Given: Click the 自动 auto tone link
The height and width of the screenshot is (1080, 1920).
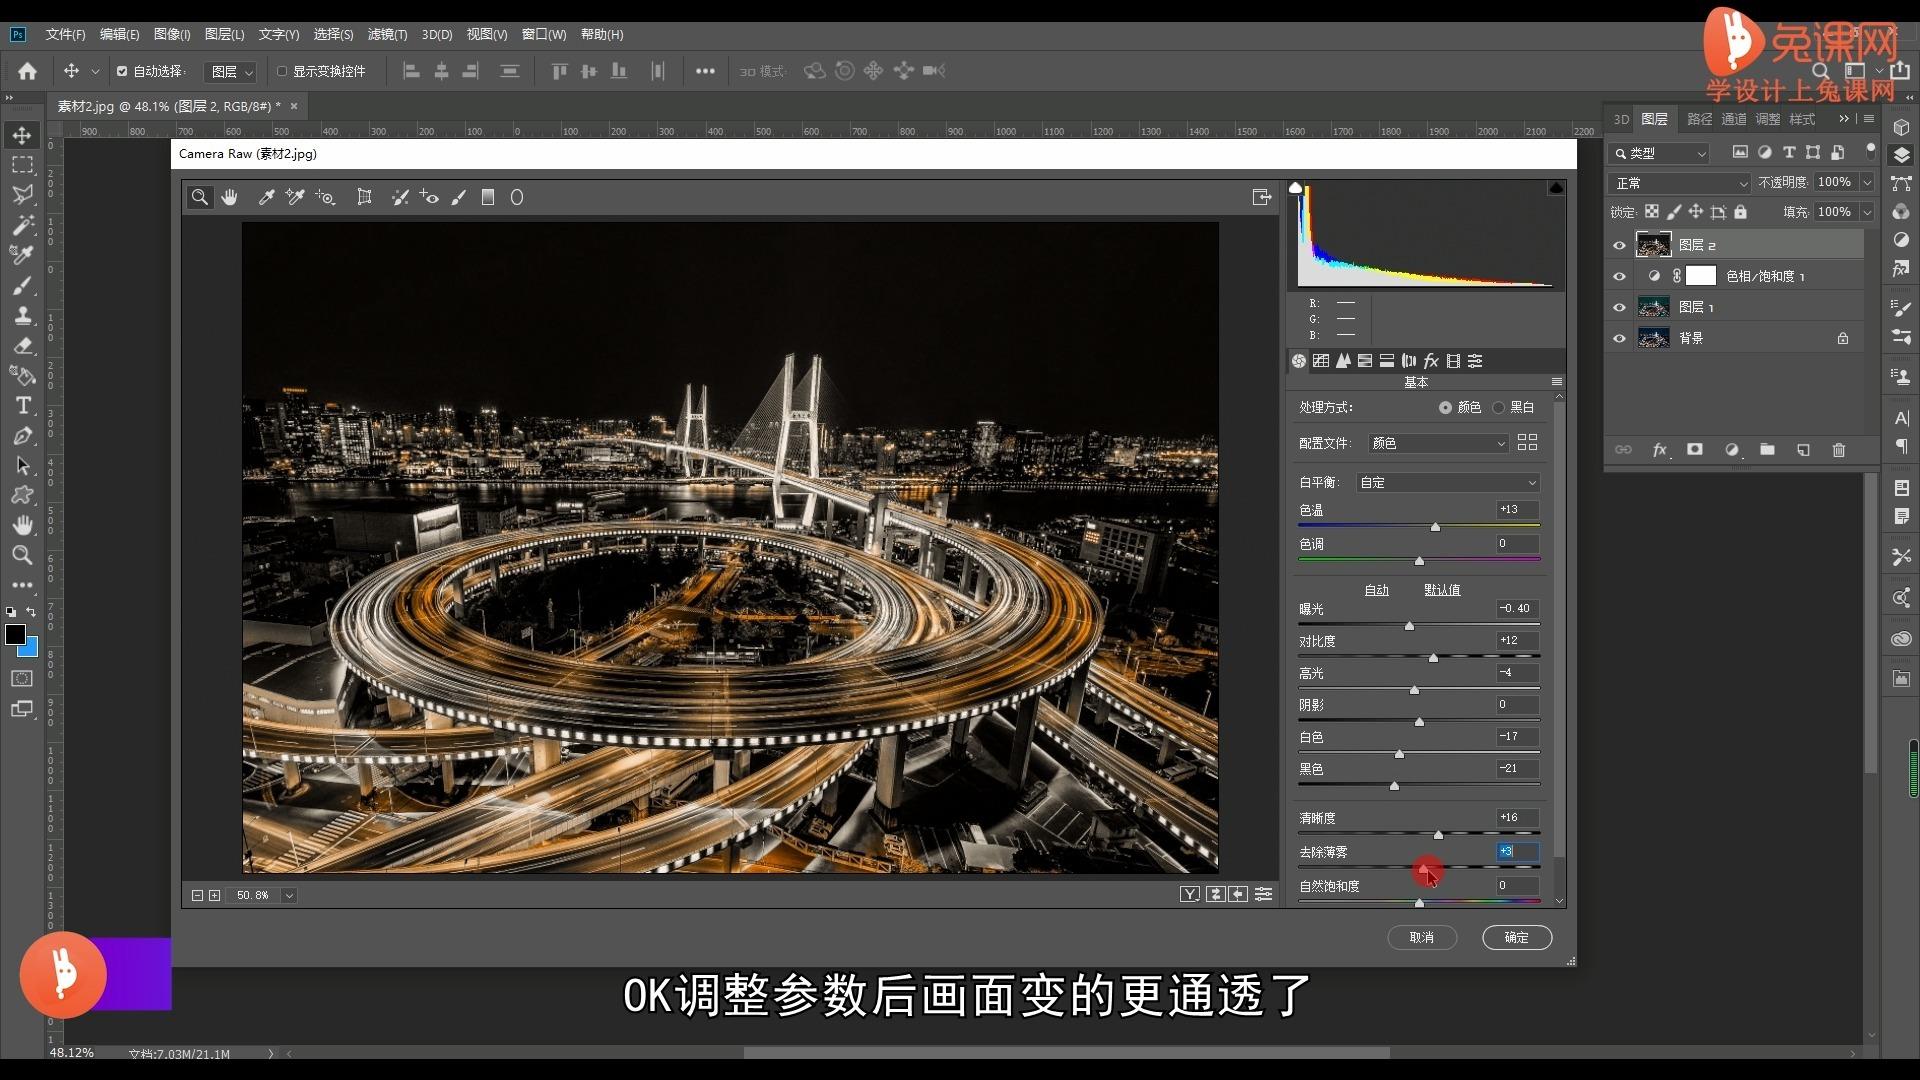Looking at the screenshot, I should pyautogui.click(x=1376, y=590).
